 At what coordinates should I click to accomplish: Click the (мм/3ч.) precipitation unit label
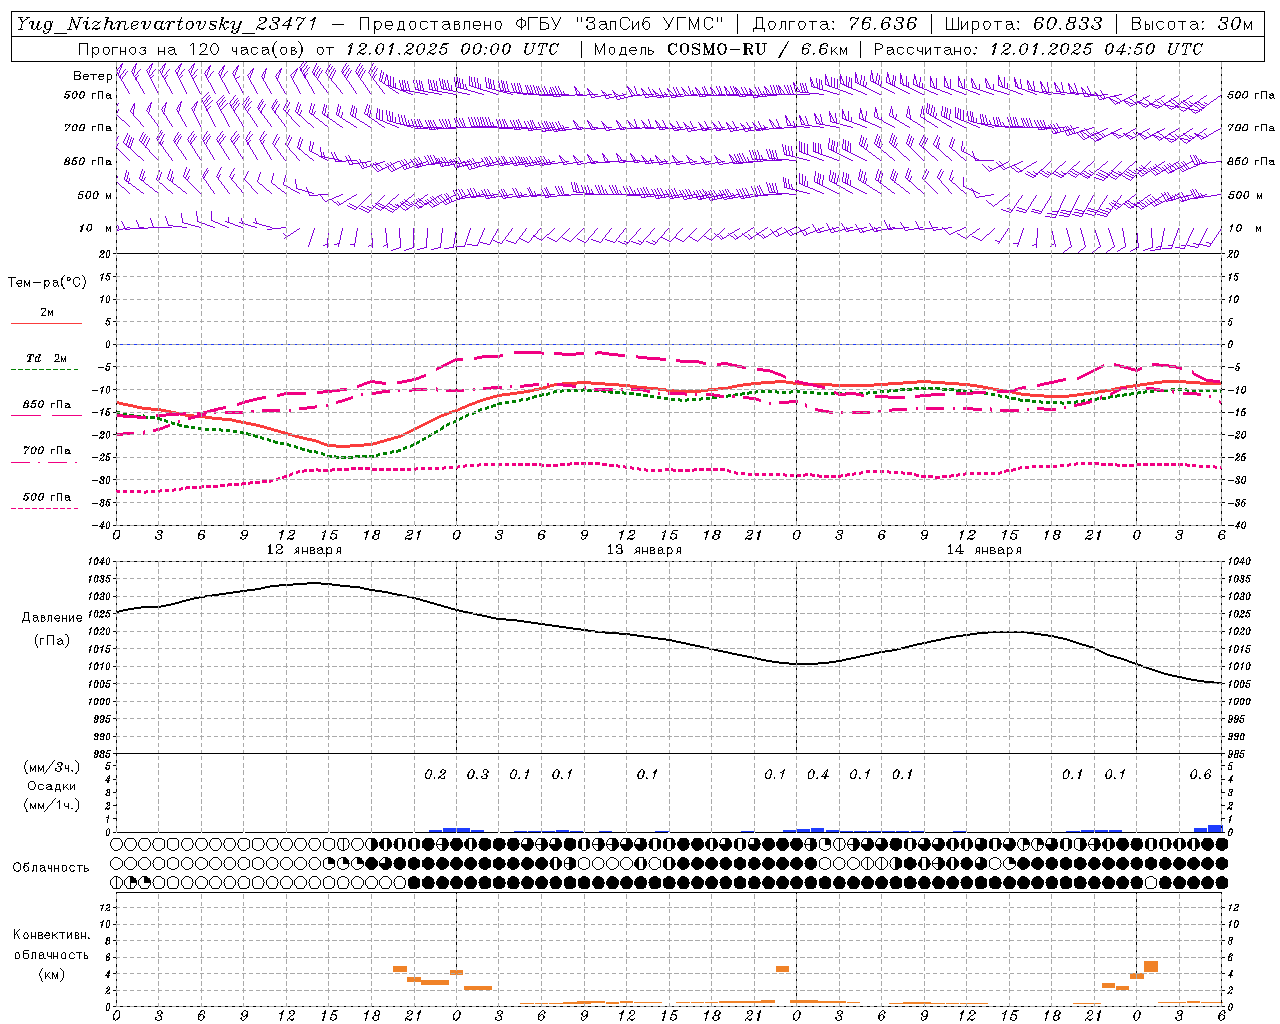pos(51,767)
